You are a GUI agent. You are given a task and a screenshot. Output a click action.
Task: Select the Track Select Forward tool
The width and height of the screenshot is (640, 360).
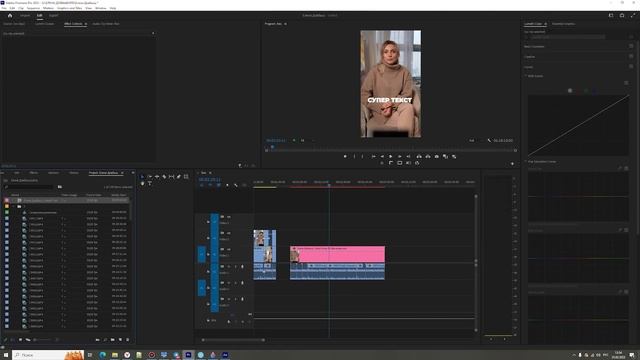tap(150, 177)
